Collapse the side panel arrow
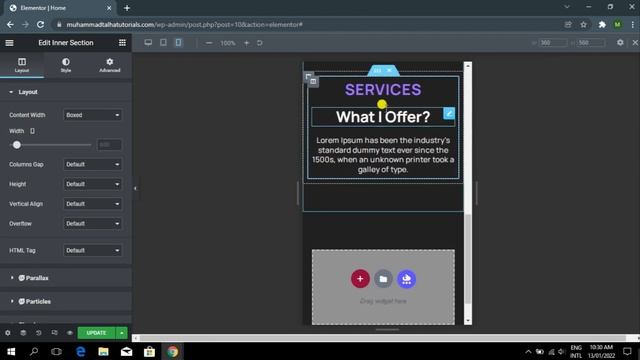 click(x=135, y=189)
